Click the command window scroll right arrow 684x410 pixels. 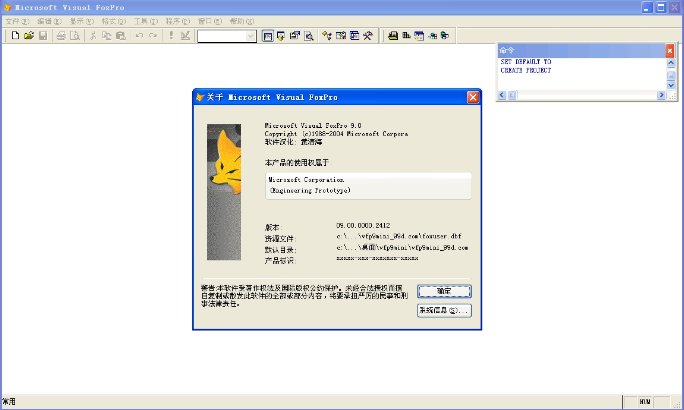661,95
